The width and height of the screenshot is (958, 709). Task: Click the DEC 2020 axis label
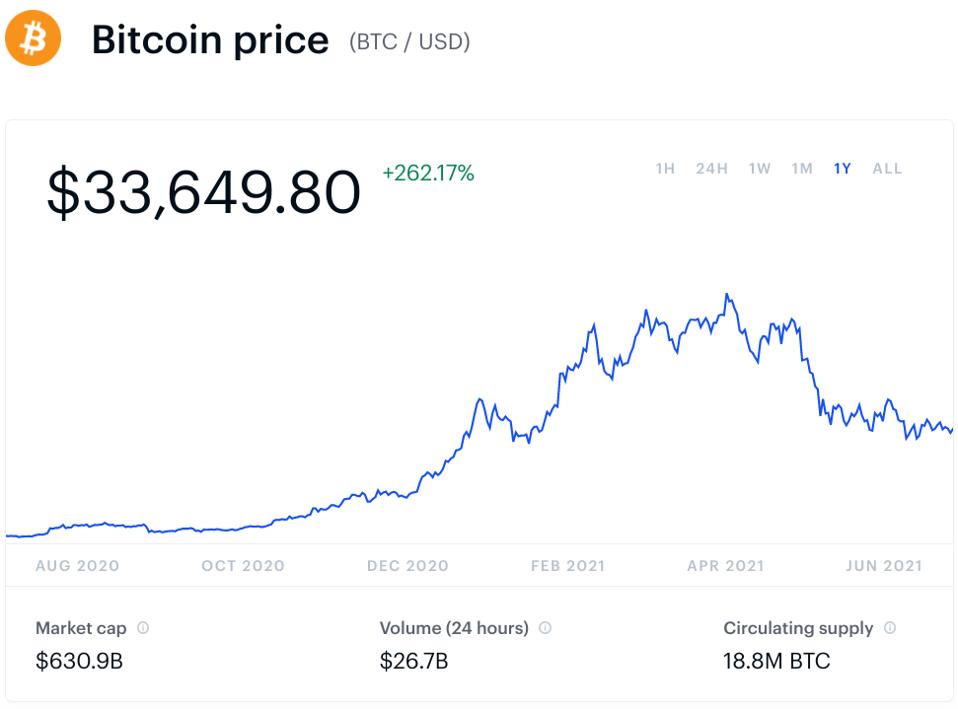pos(407,566)
